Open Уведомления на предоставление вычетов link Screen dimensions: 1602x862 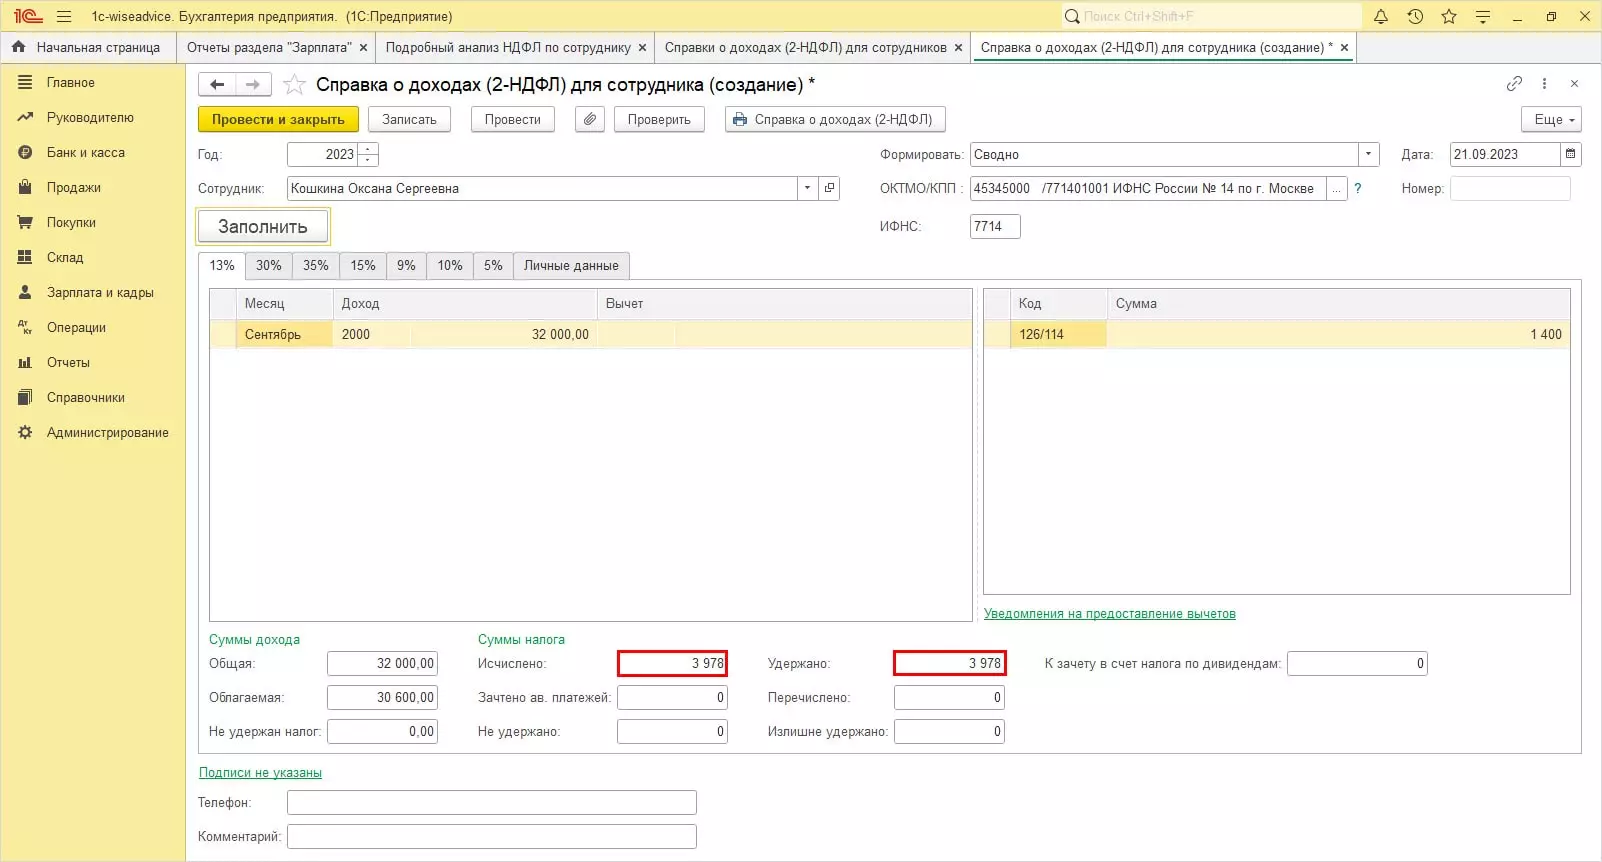pyautogui.click(x=1109, y=614)
